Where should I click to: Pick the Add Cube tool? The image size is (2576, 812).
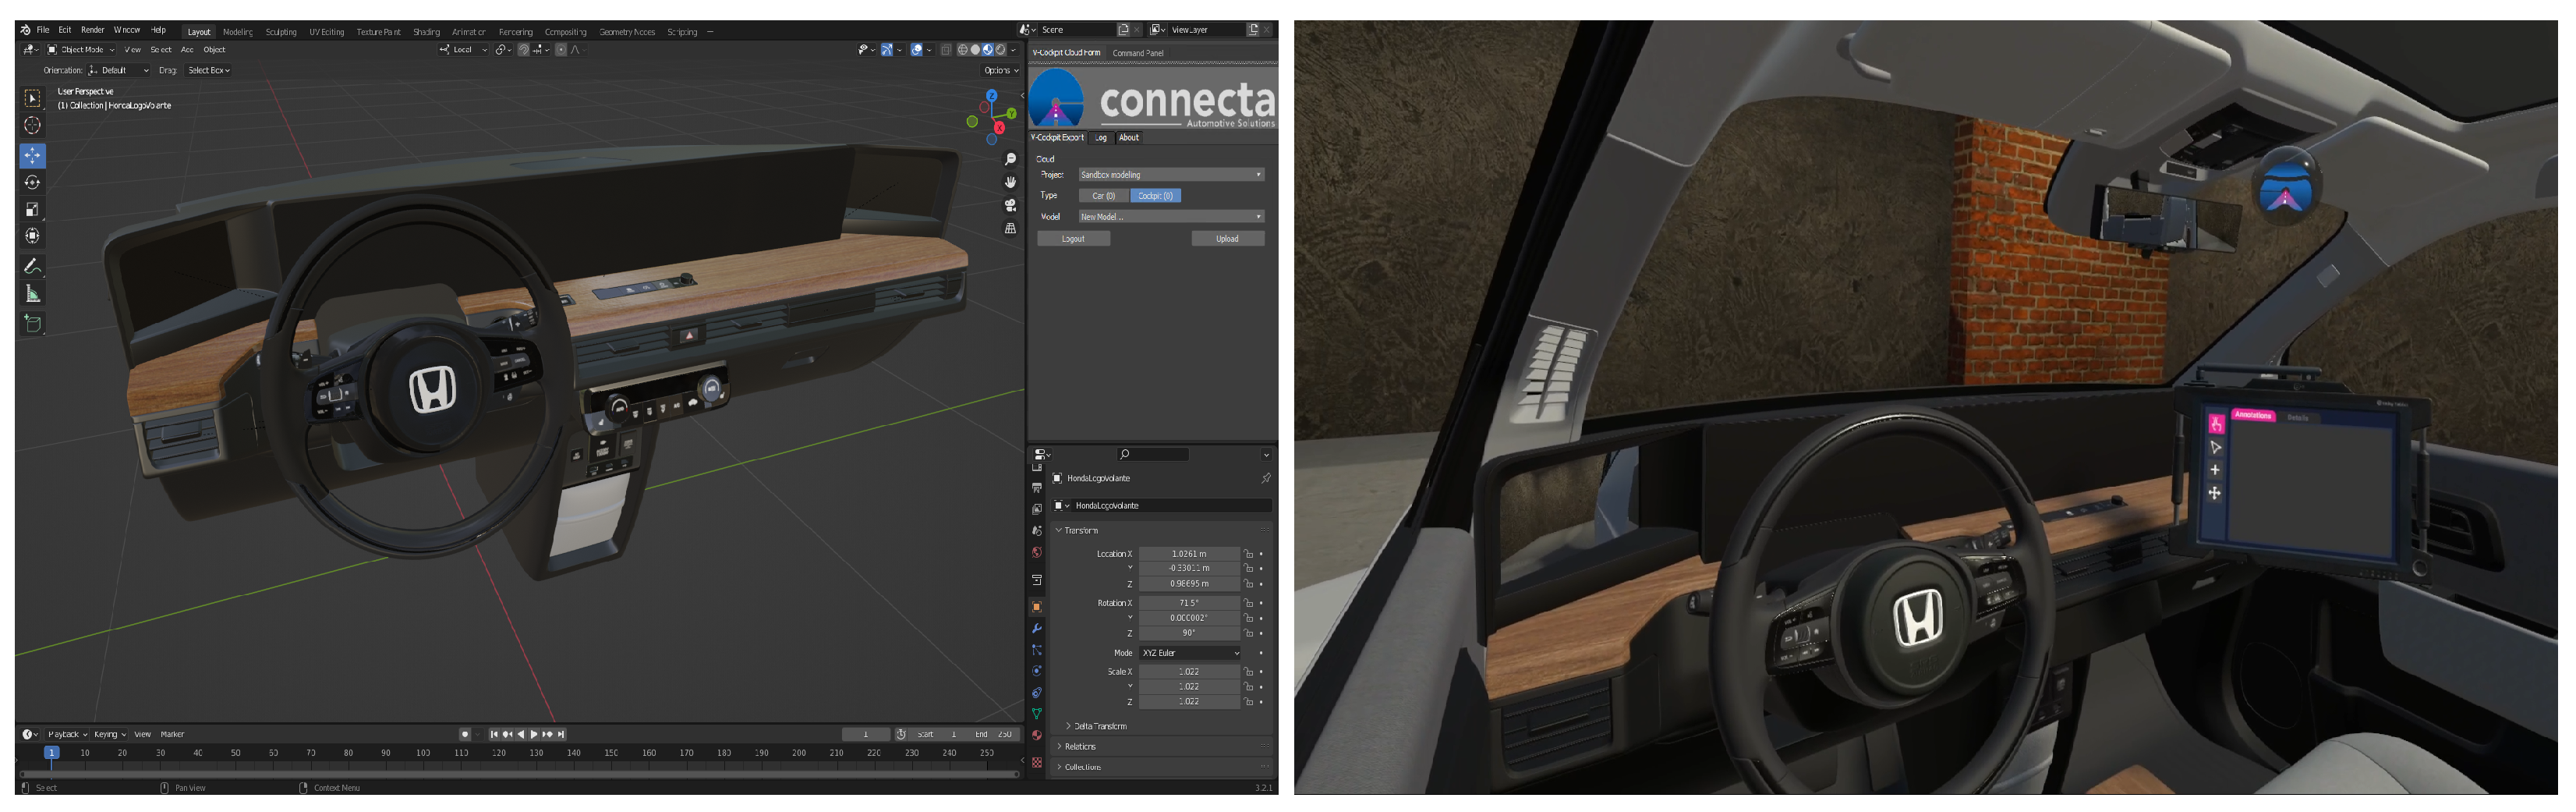tap(32, 323)
